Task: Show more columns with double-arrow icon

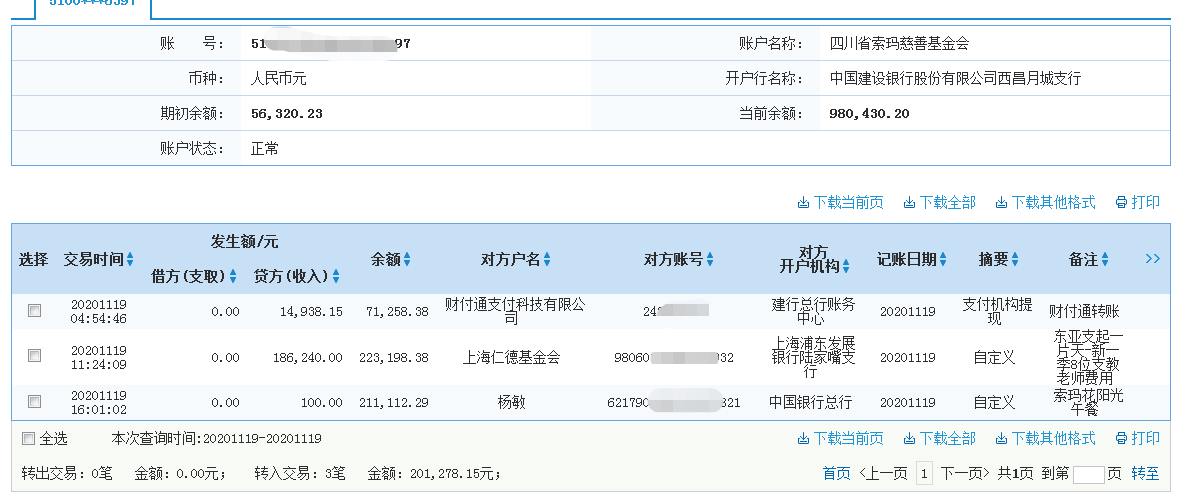Action: pos(1153,259)
